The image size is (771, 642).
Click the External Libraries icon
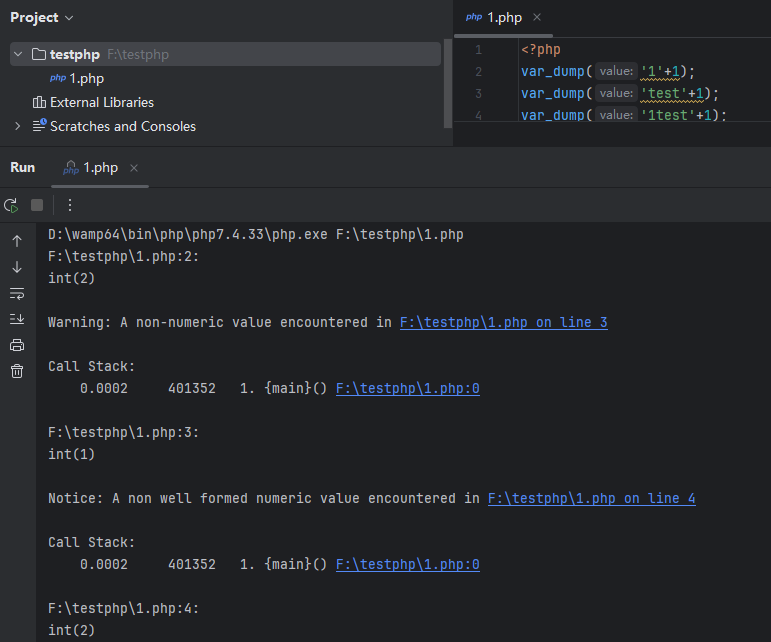tap(40, 102)
